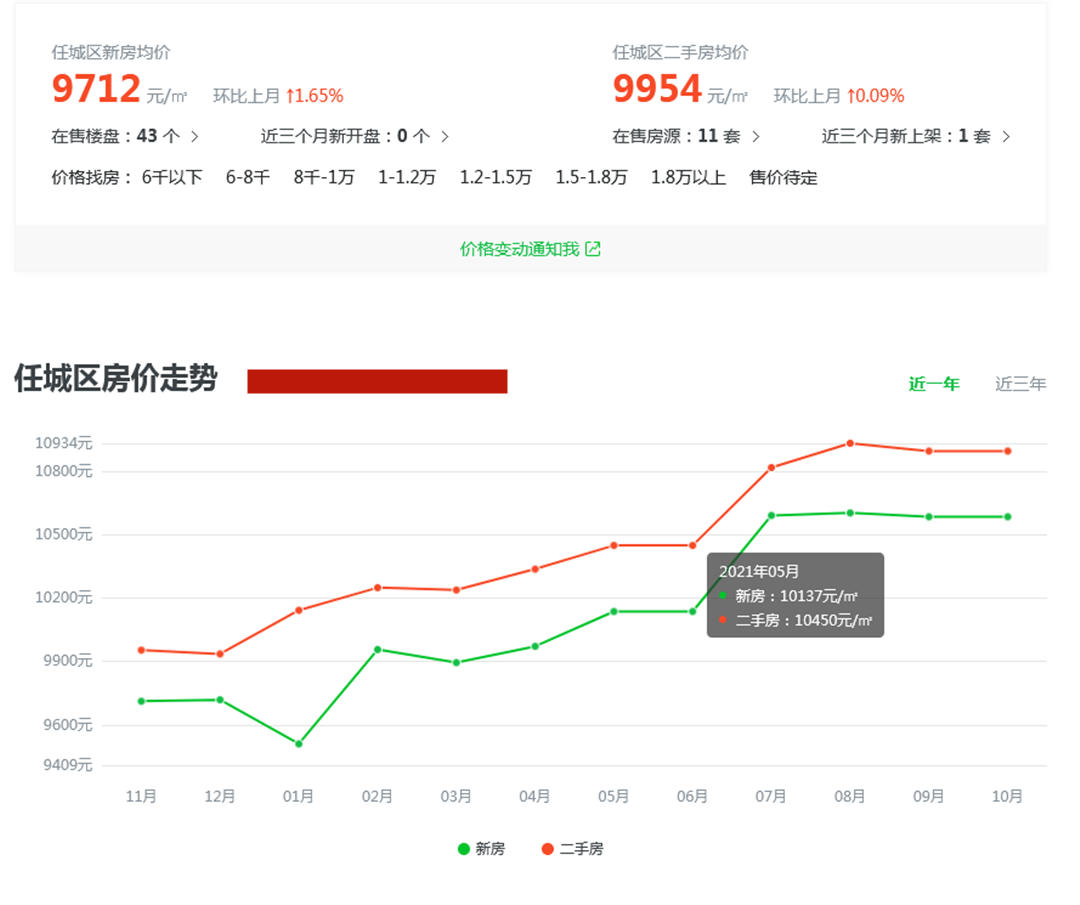The height and width of the screenshot is (905, 1080).
Task: Open 近三个月新上架 1 套 link
Action: [916, 136]
